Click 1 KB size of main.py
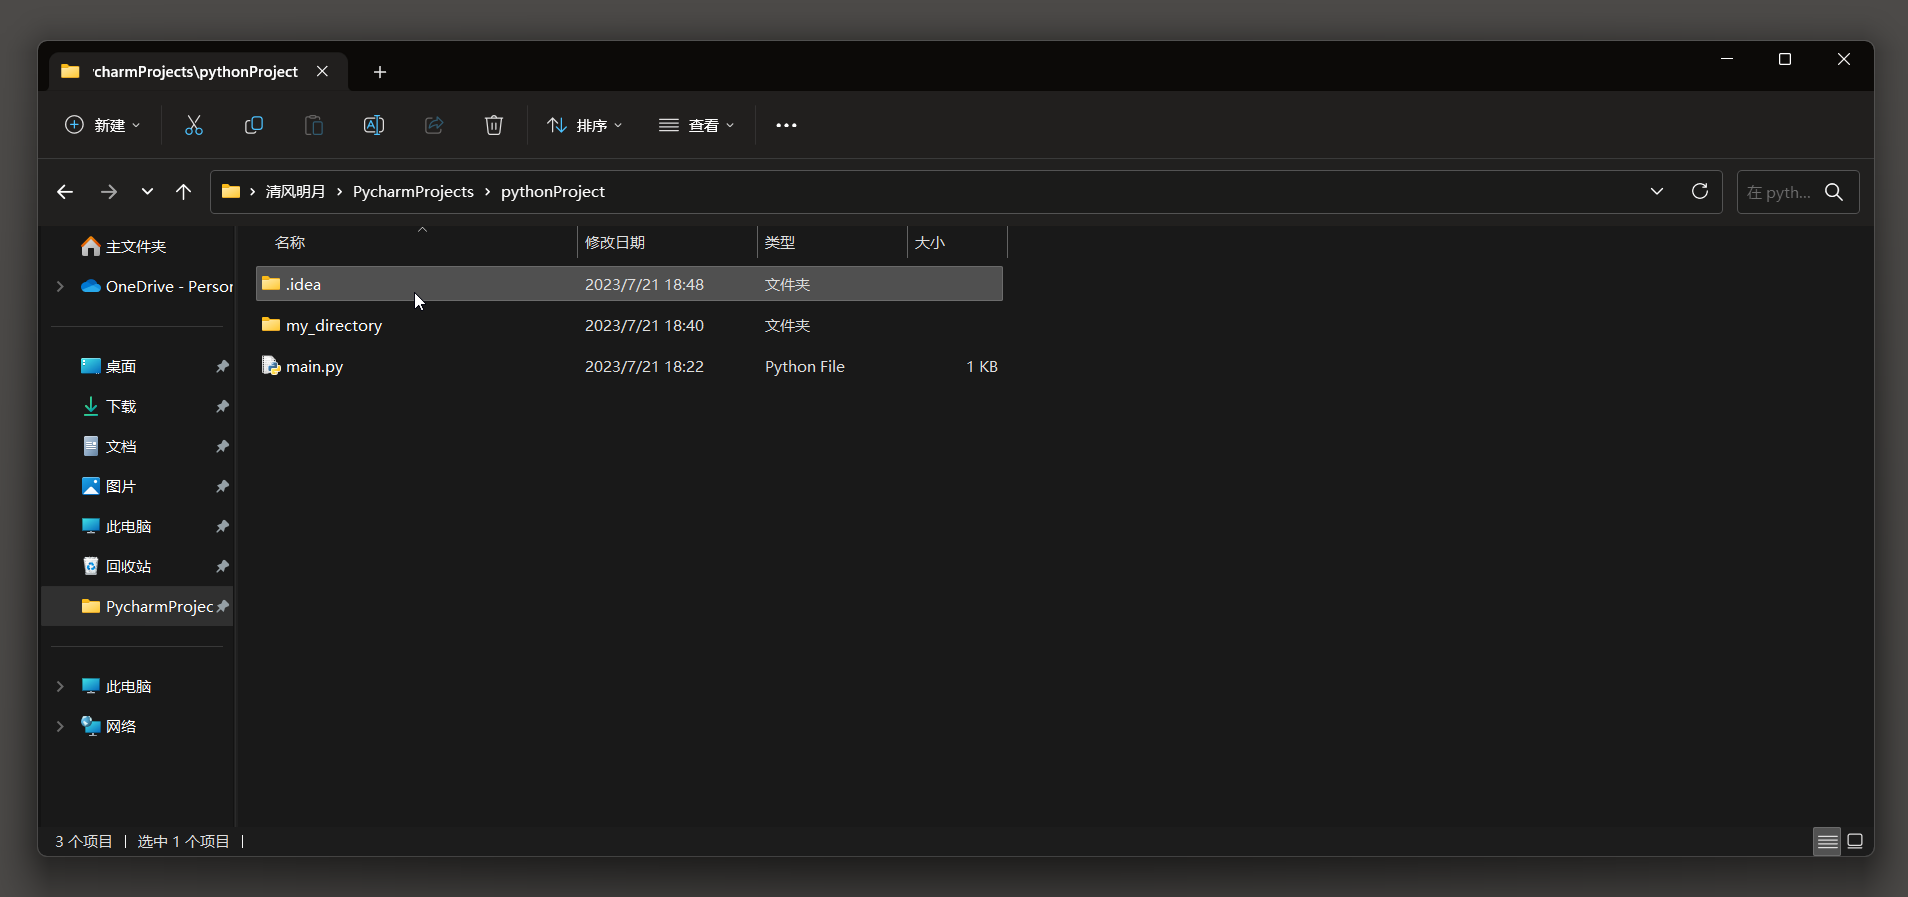The height and width of the screenshot is (897, 1908). pos(982,366)
